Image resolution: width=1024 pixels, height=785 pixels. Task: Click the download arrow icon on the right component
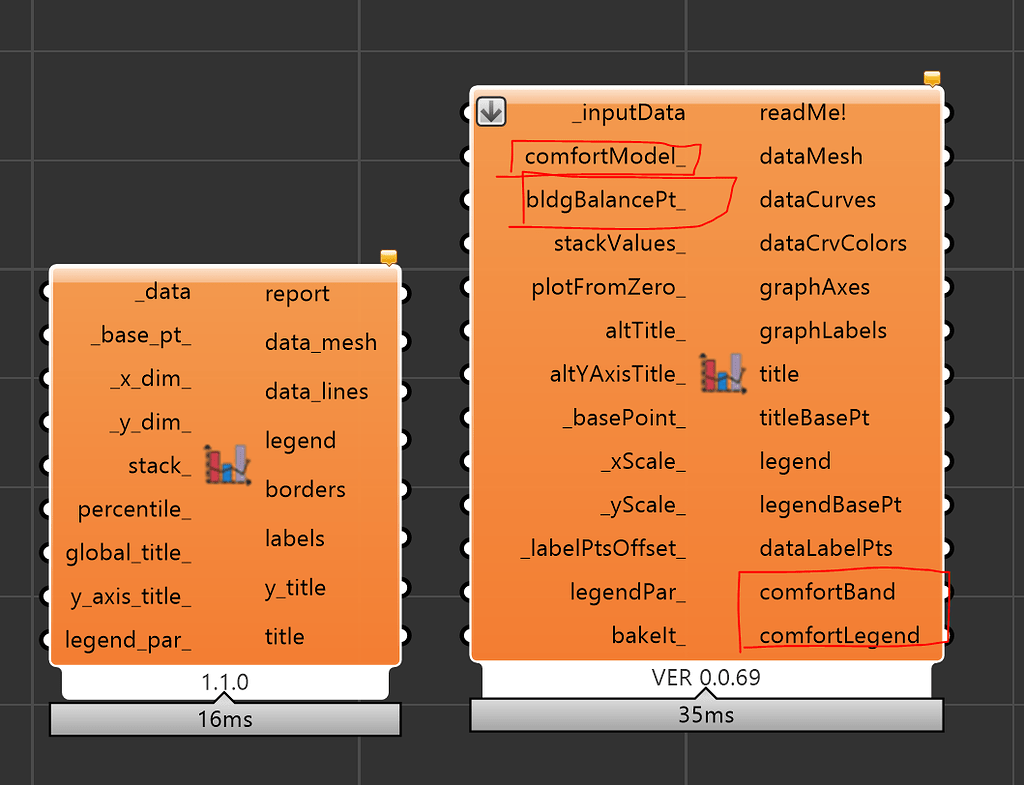tap(490, 112)
